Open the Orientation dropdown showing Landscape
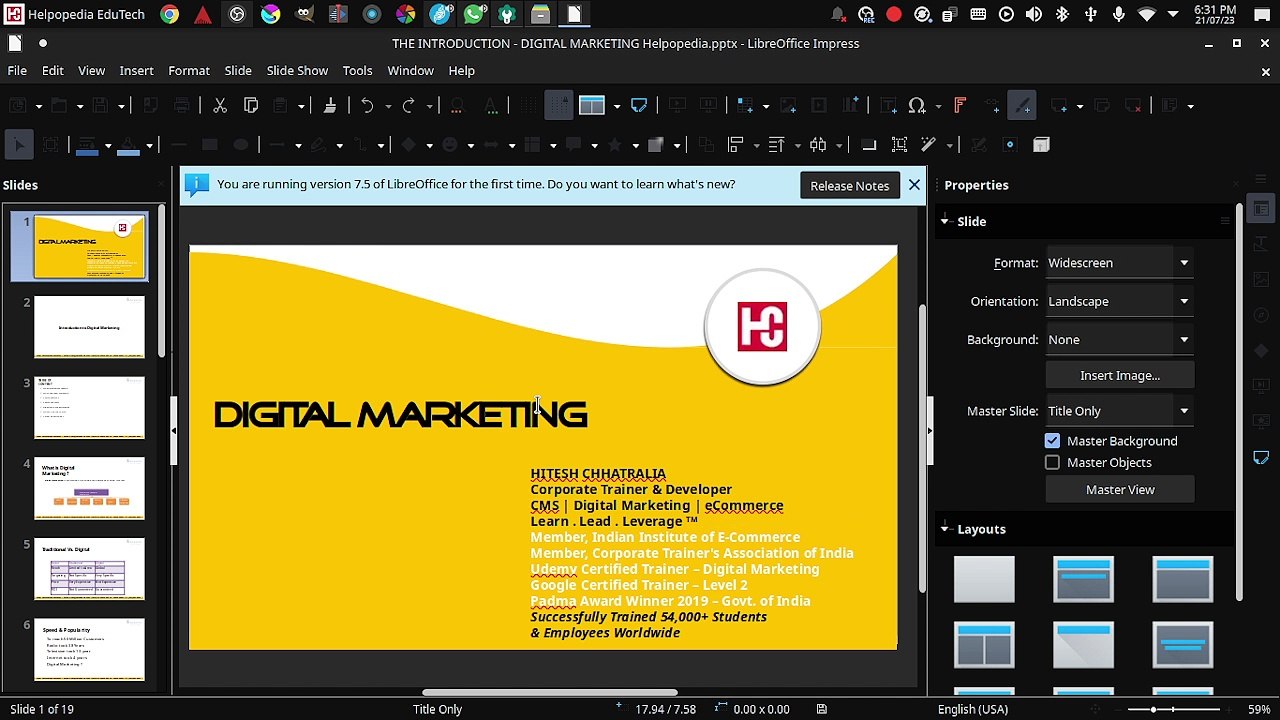This screenshot has width=1280, height=720. pyautogui.click(x=1119, y=301)
